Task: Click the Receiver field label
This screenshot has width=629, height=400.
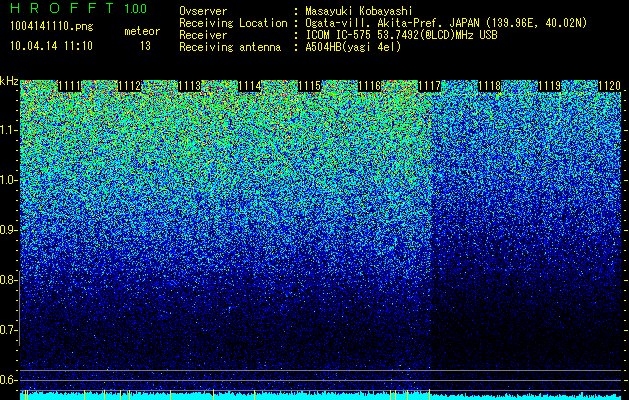Action: pos(203,35)
